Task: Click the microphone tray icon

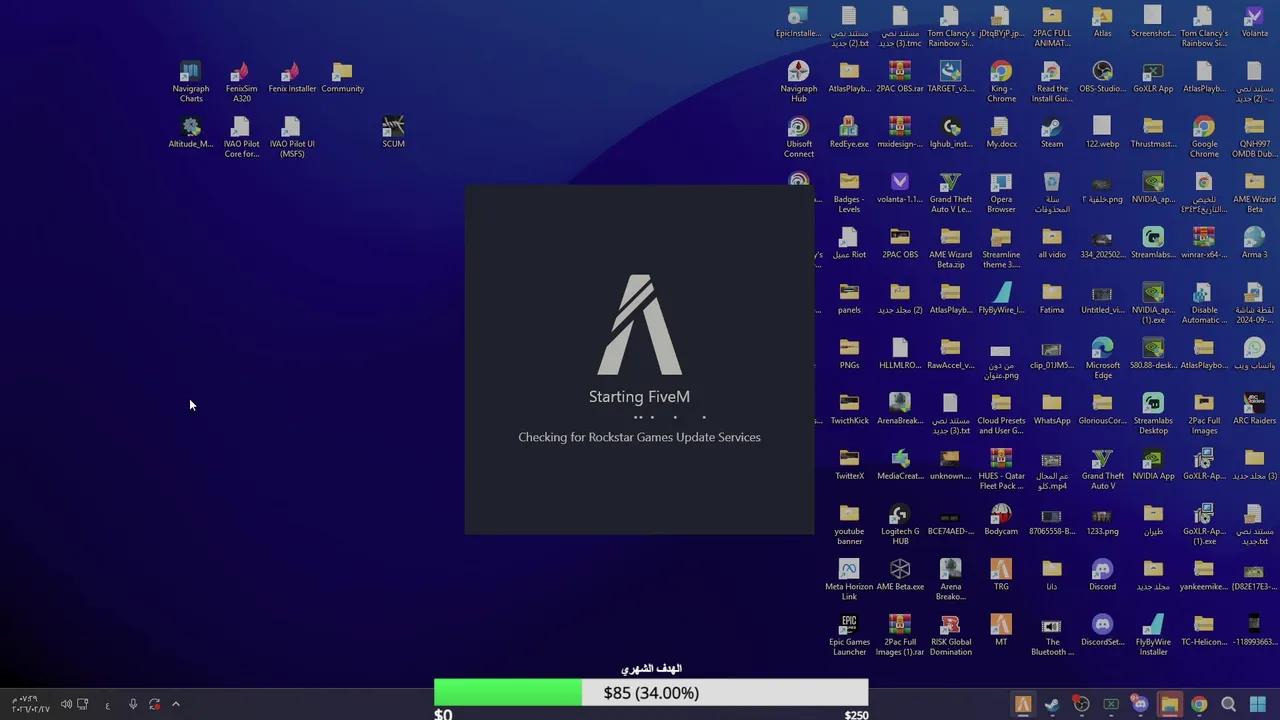Action: (132, 704)
